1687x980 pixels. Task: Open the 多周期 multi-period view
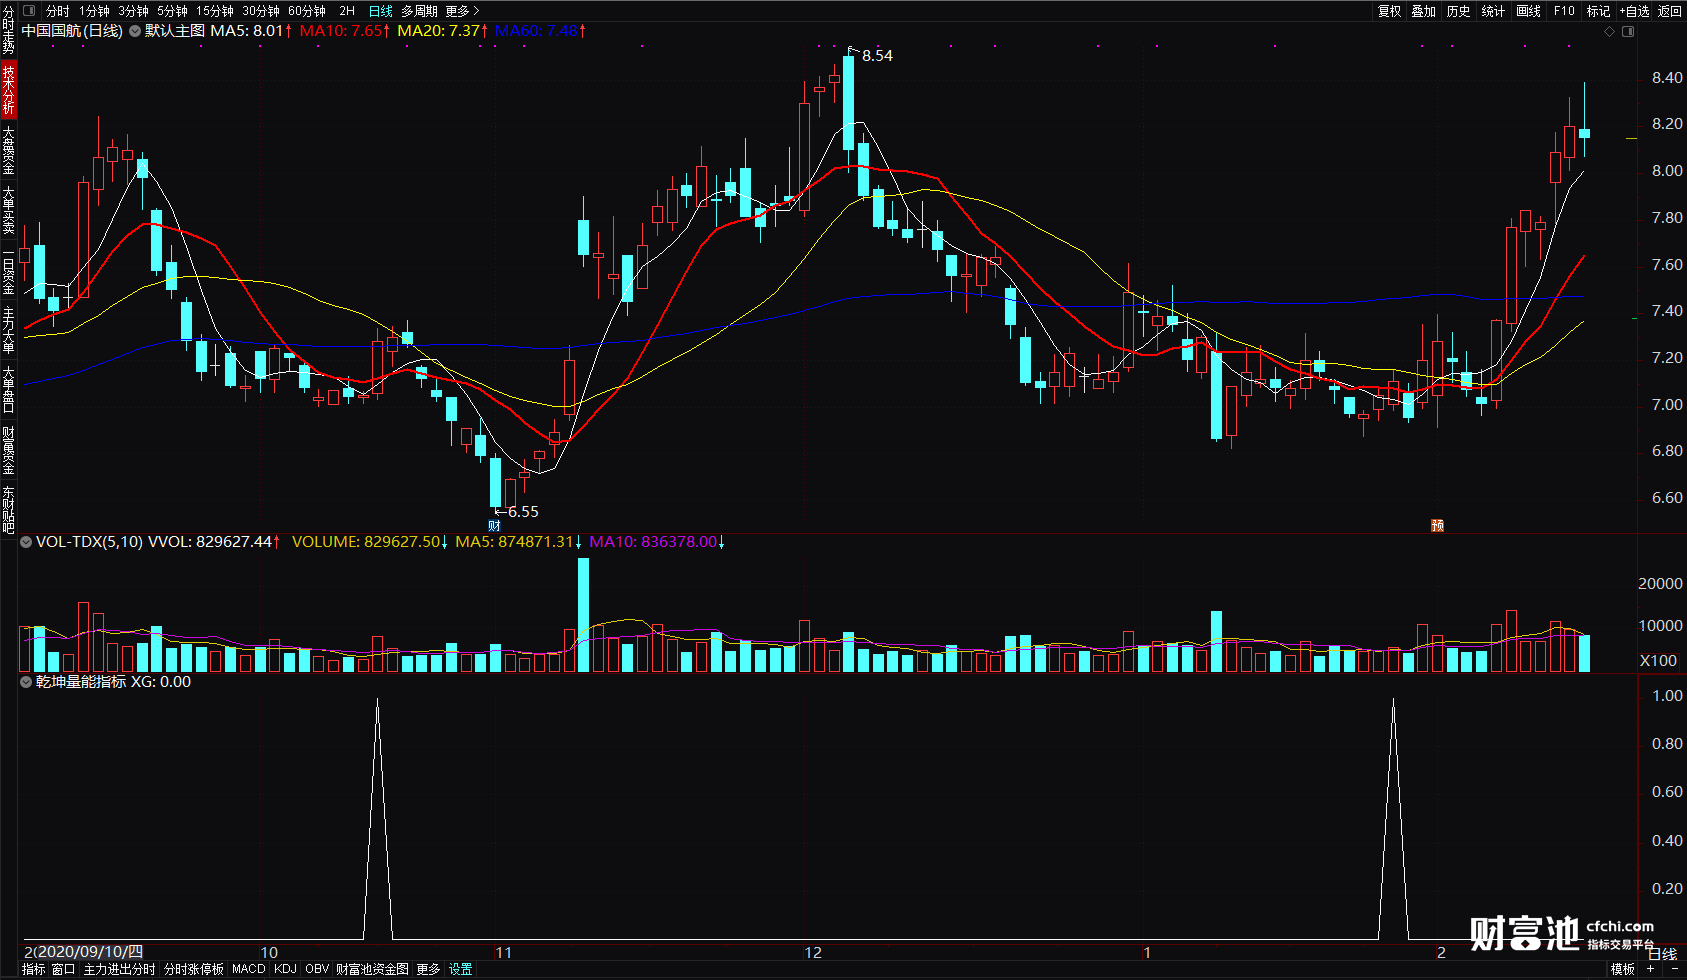pyautogui.click(x=419, y=11)
